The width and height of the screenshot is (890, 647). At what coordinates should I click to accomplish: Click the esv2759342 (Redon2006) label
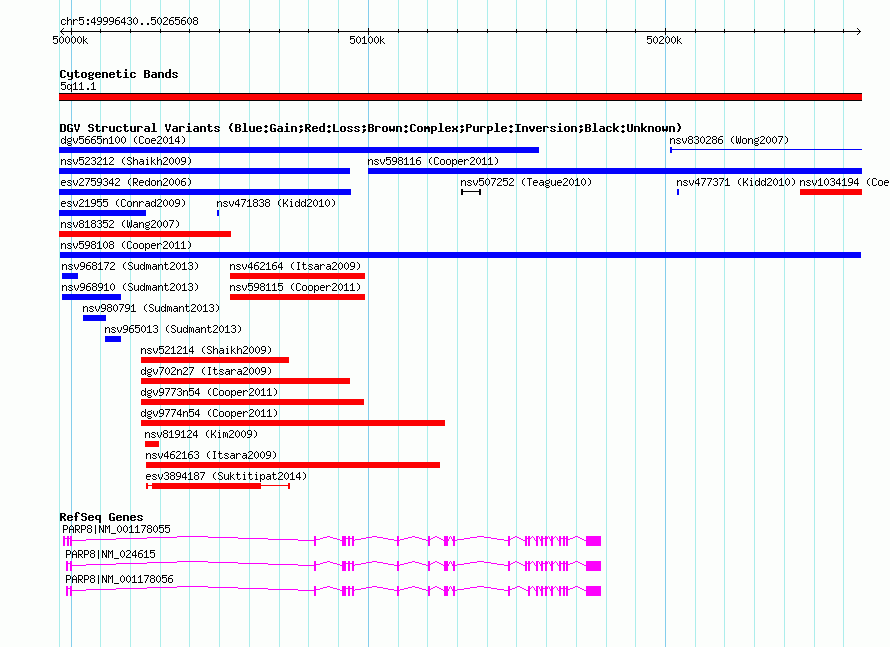point(126,182)
